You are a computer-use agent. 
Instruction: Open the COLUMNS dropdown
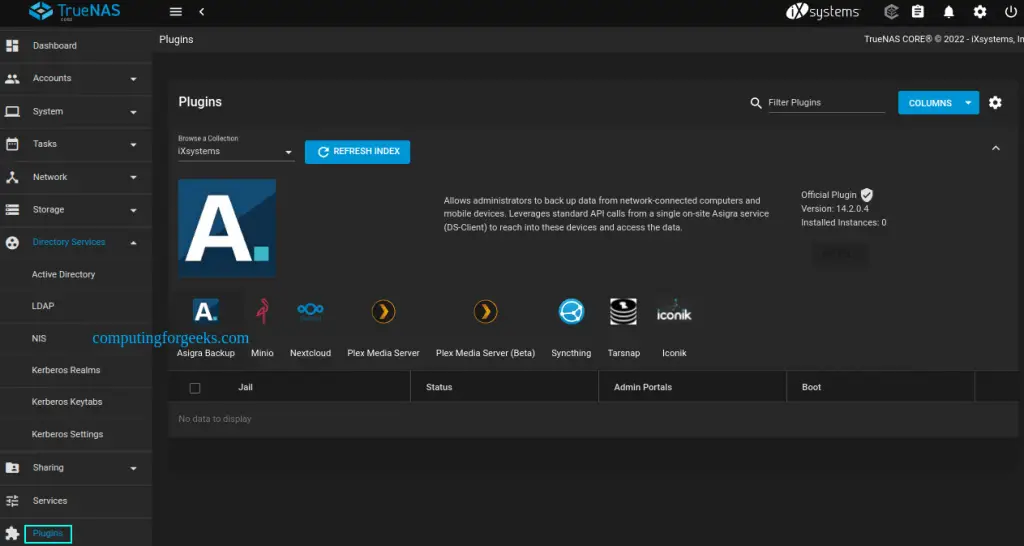click(x=938, y=103)
